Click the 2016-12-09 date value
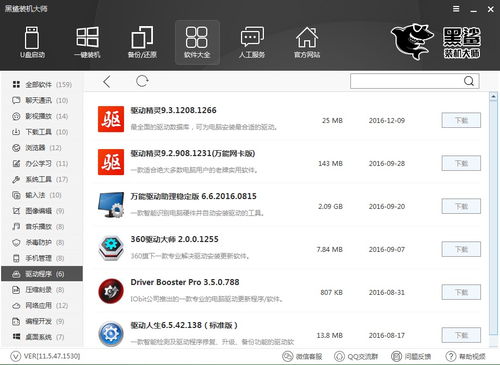Screen dimensions: 500x365 [x=387, y=121]
